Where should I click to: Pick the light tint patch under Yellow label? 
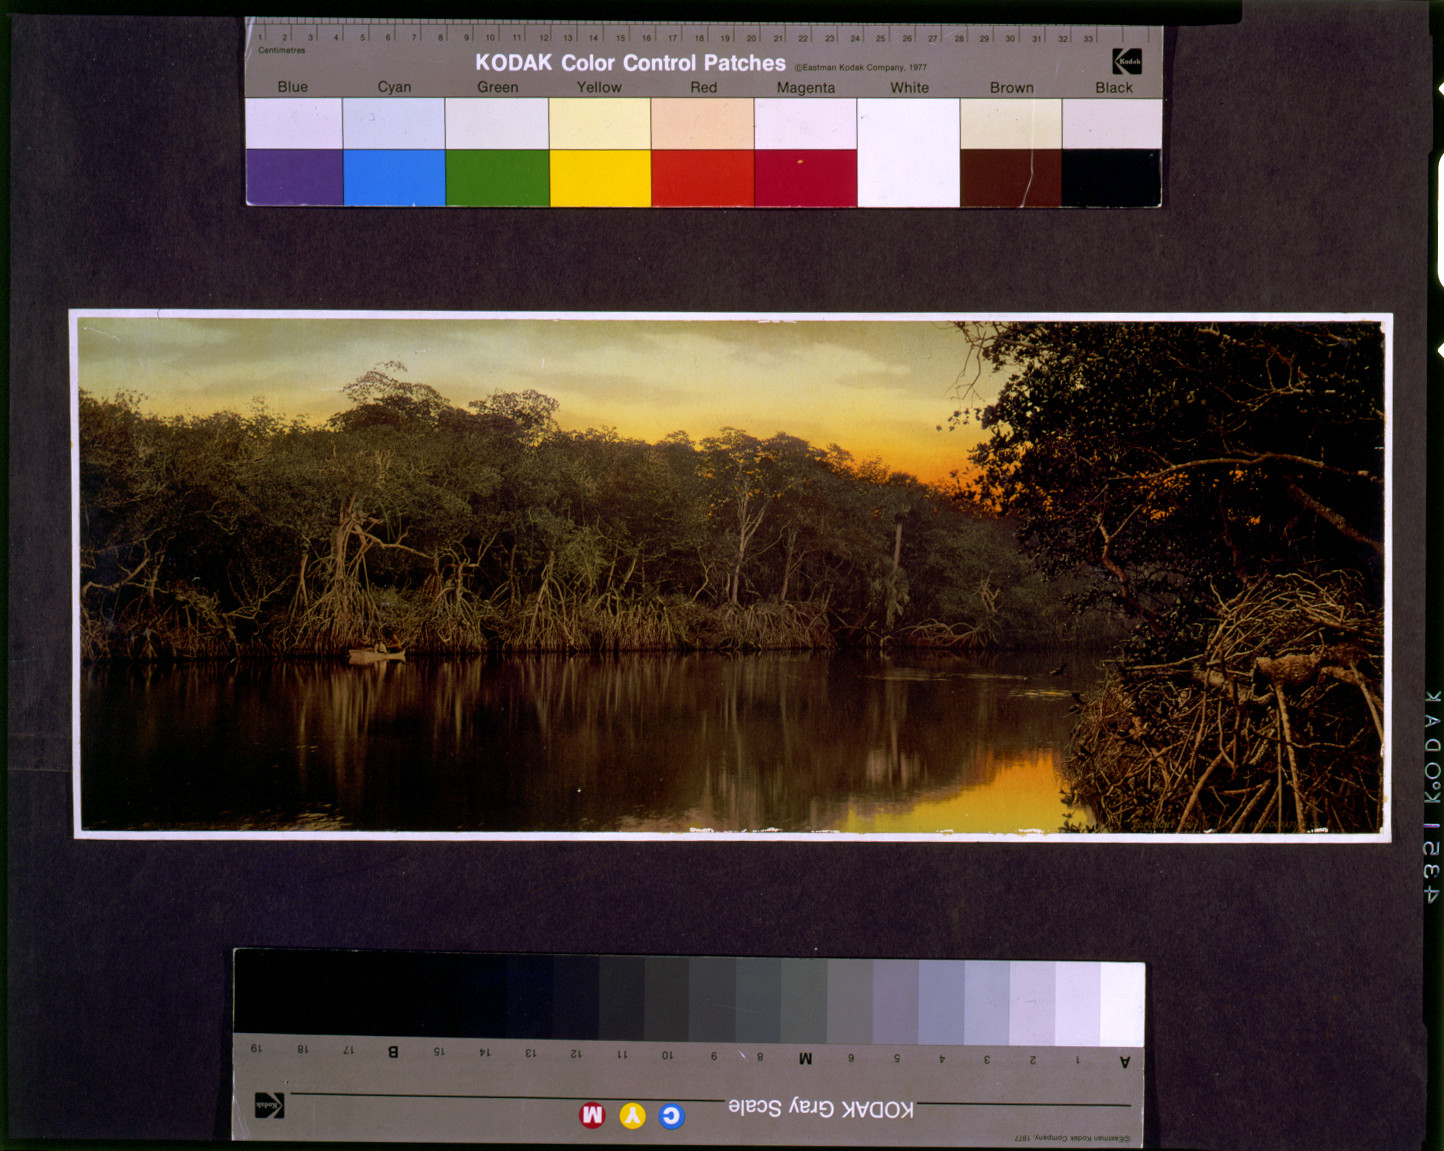coord(600,123)
